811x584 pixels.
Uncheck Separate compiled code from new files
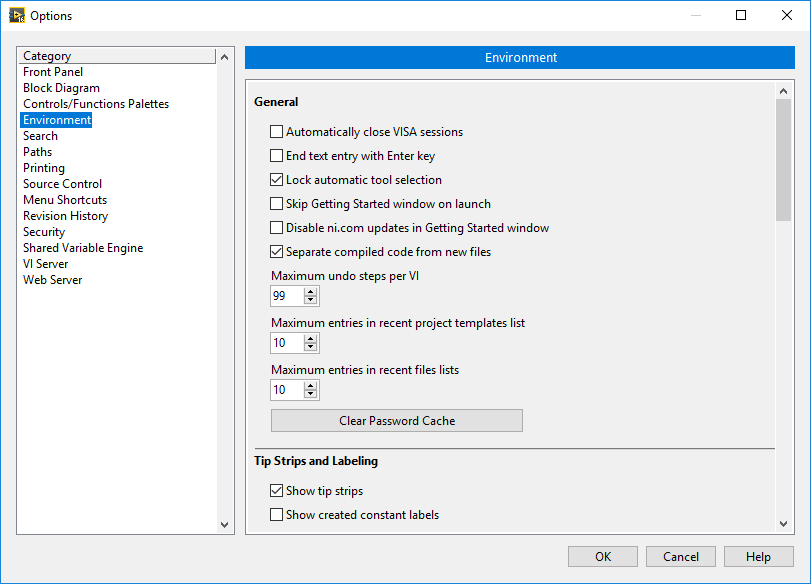tap(277, 251)
